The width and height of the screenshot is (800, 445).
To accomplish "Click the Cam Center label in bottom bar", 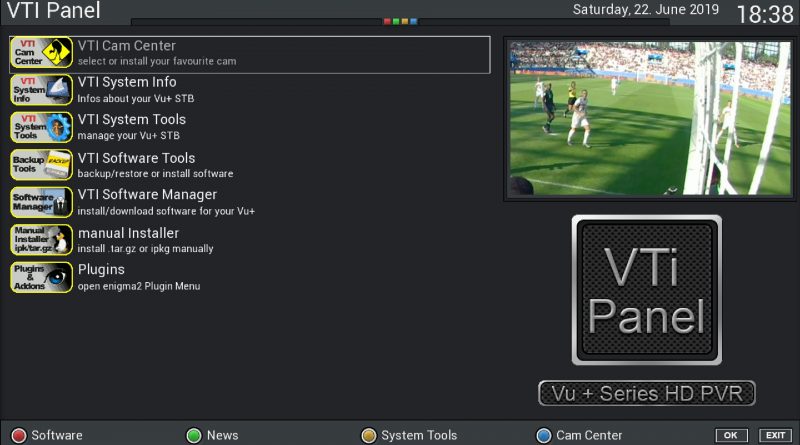I will coord(589,435).
